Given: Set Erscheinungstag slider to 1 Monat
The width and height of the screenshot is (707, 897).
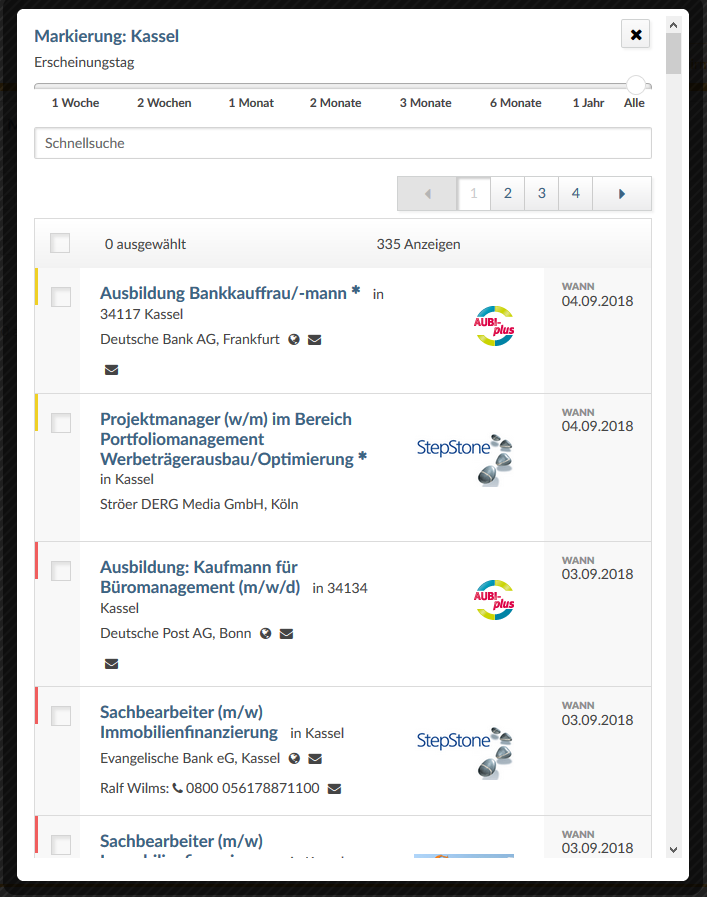Looking at the screenshot, I should coord(251,87).
